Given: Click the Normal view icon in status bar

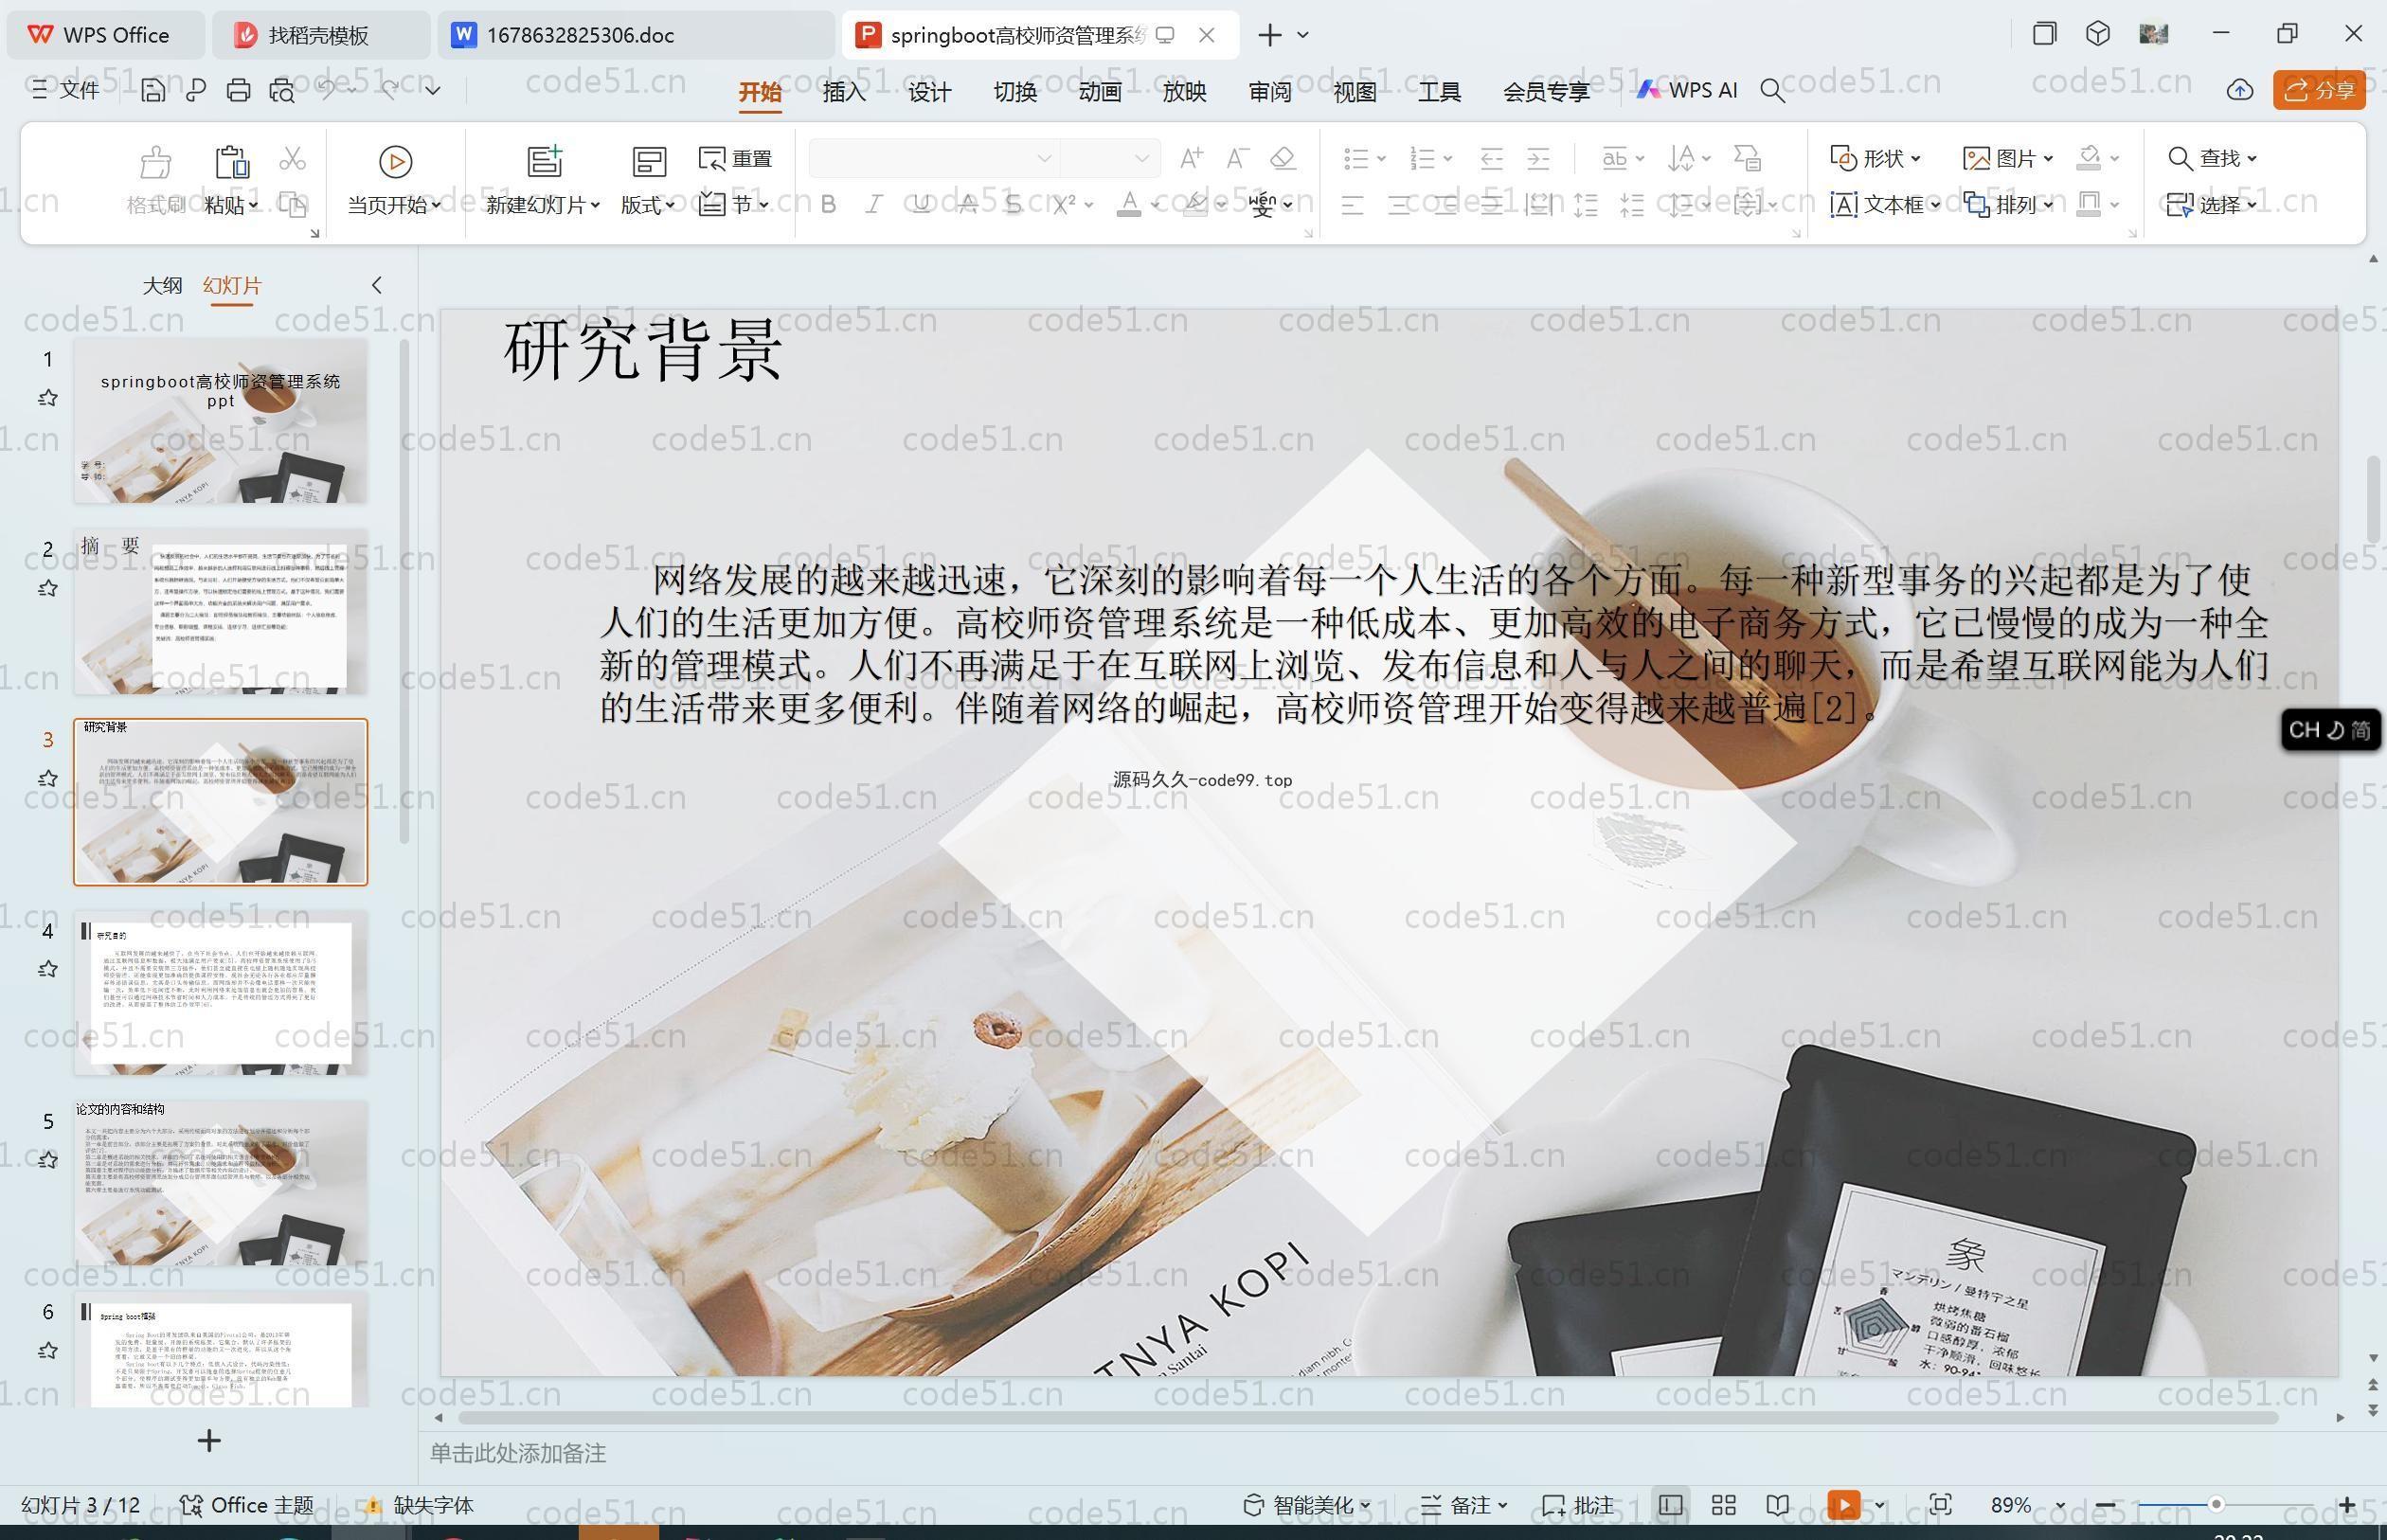Looking at the screenshot, I should click(x=1670, y=1505).
